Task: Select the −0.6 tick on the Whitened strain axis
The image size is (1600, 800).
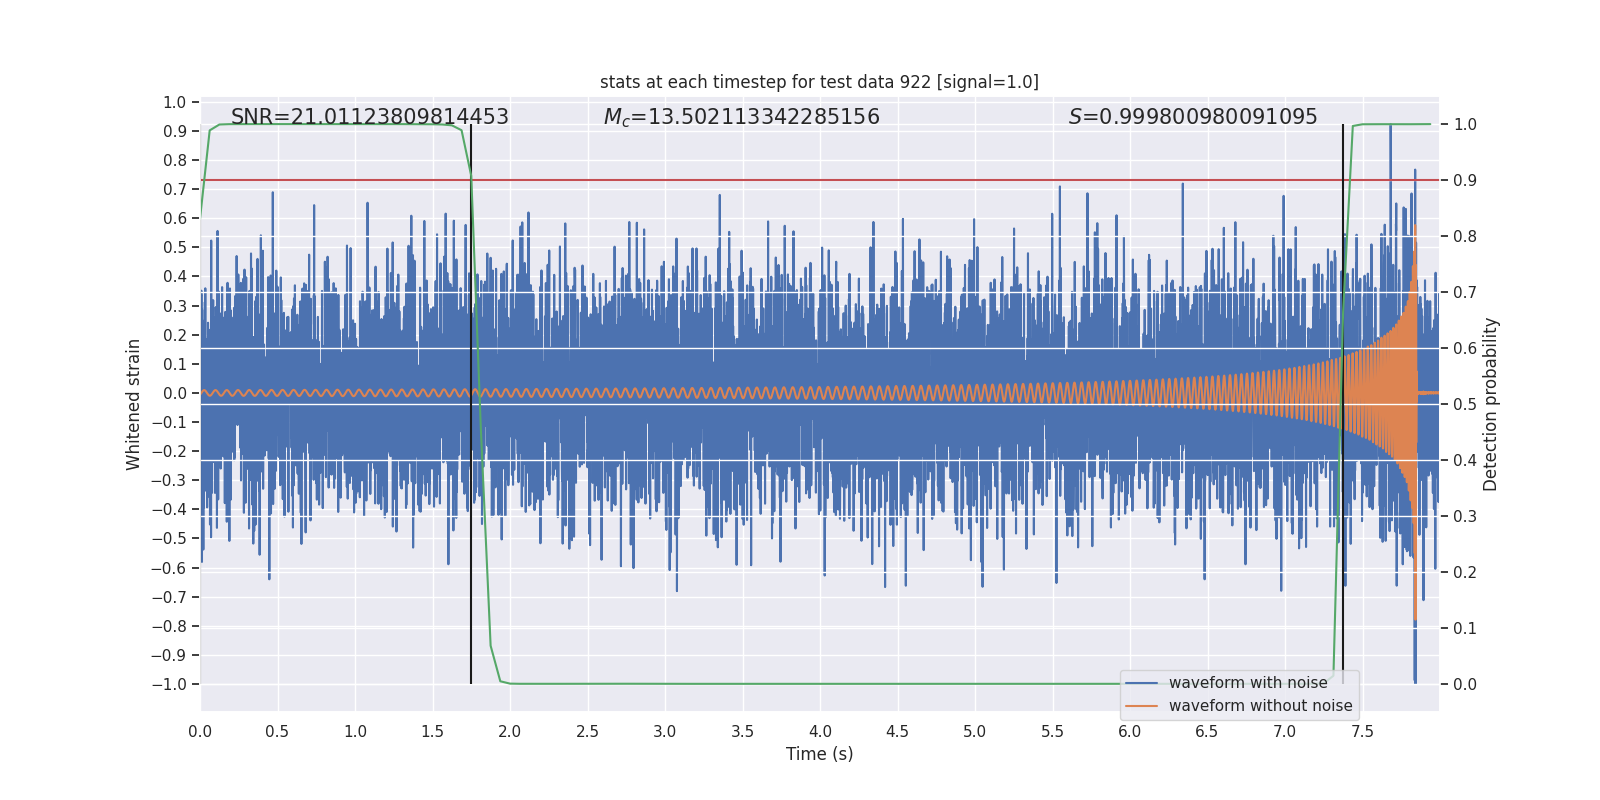Action: click(169, 568)
